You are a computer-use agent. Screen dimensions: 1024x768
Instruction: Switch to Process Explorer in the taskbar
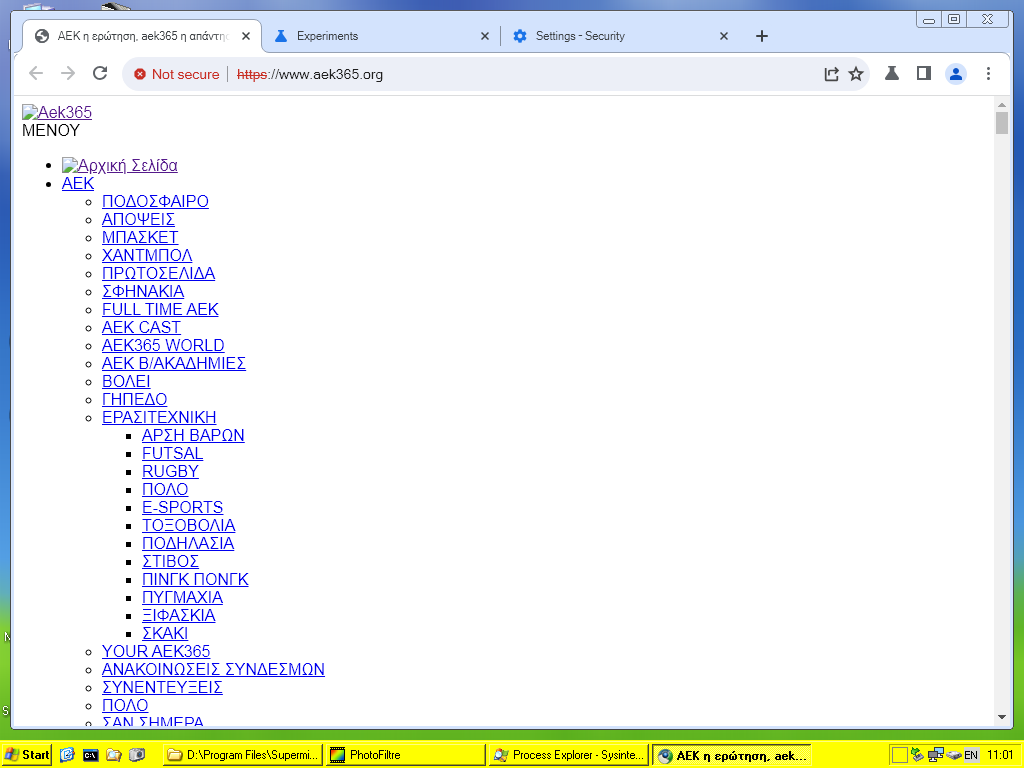pyautogui.click(x=569, y=755)
